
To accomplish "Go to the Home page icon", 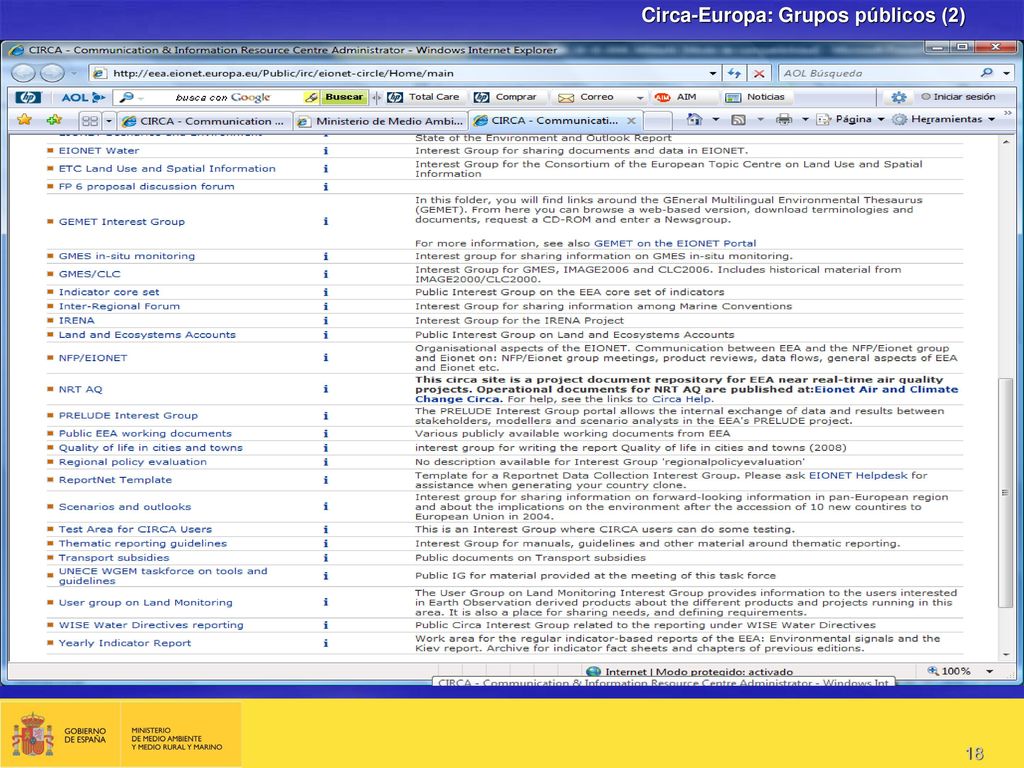I will [694, 120].
